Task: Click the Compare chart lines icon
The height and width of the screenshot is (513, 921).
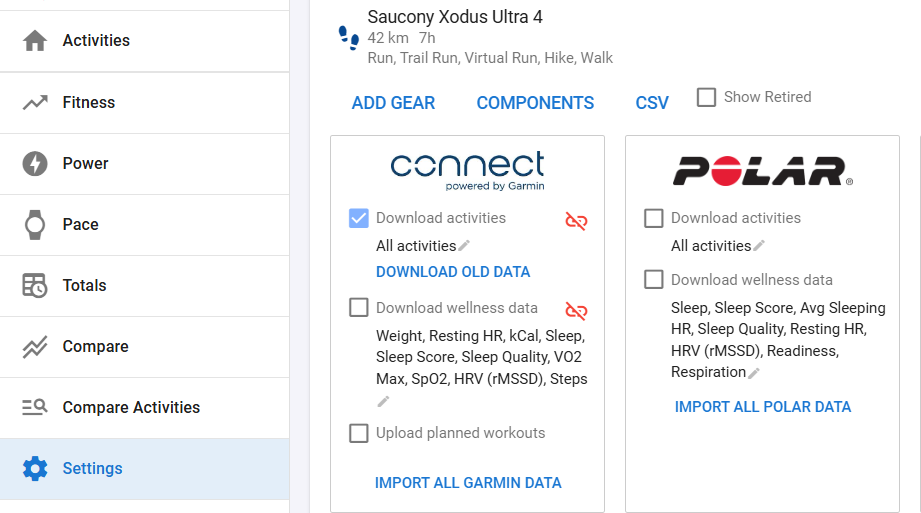Action: 35,347
